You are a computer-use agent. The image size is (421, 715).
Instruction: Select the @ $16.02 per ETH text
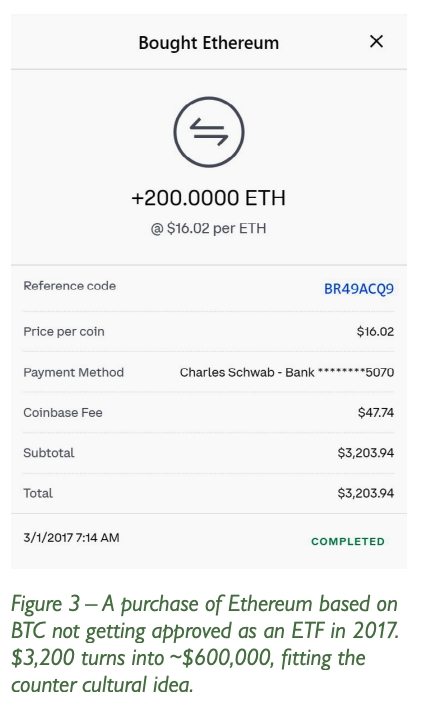pyautogui.click(x=208, y=228)
